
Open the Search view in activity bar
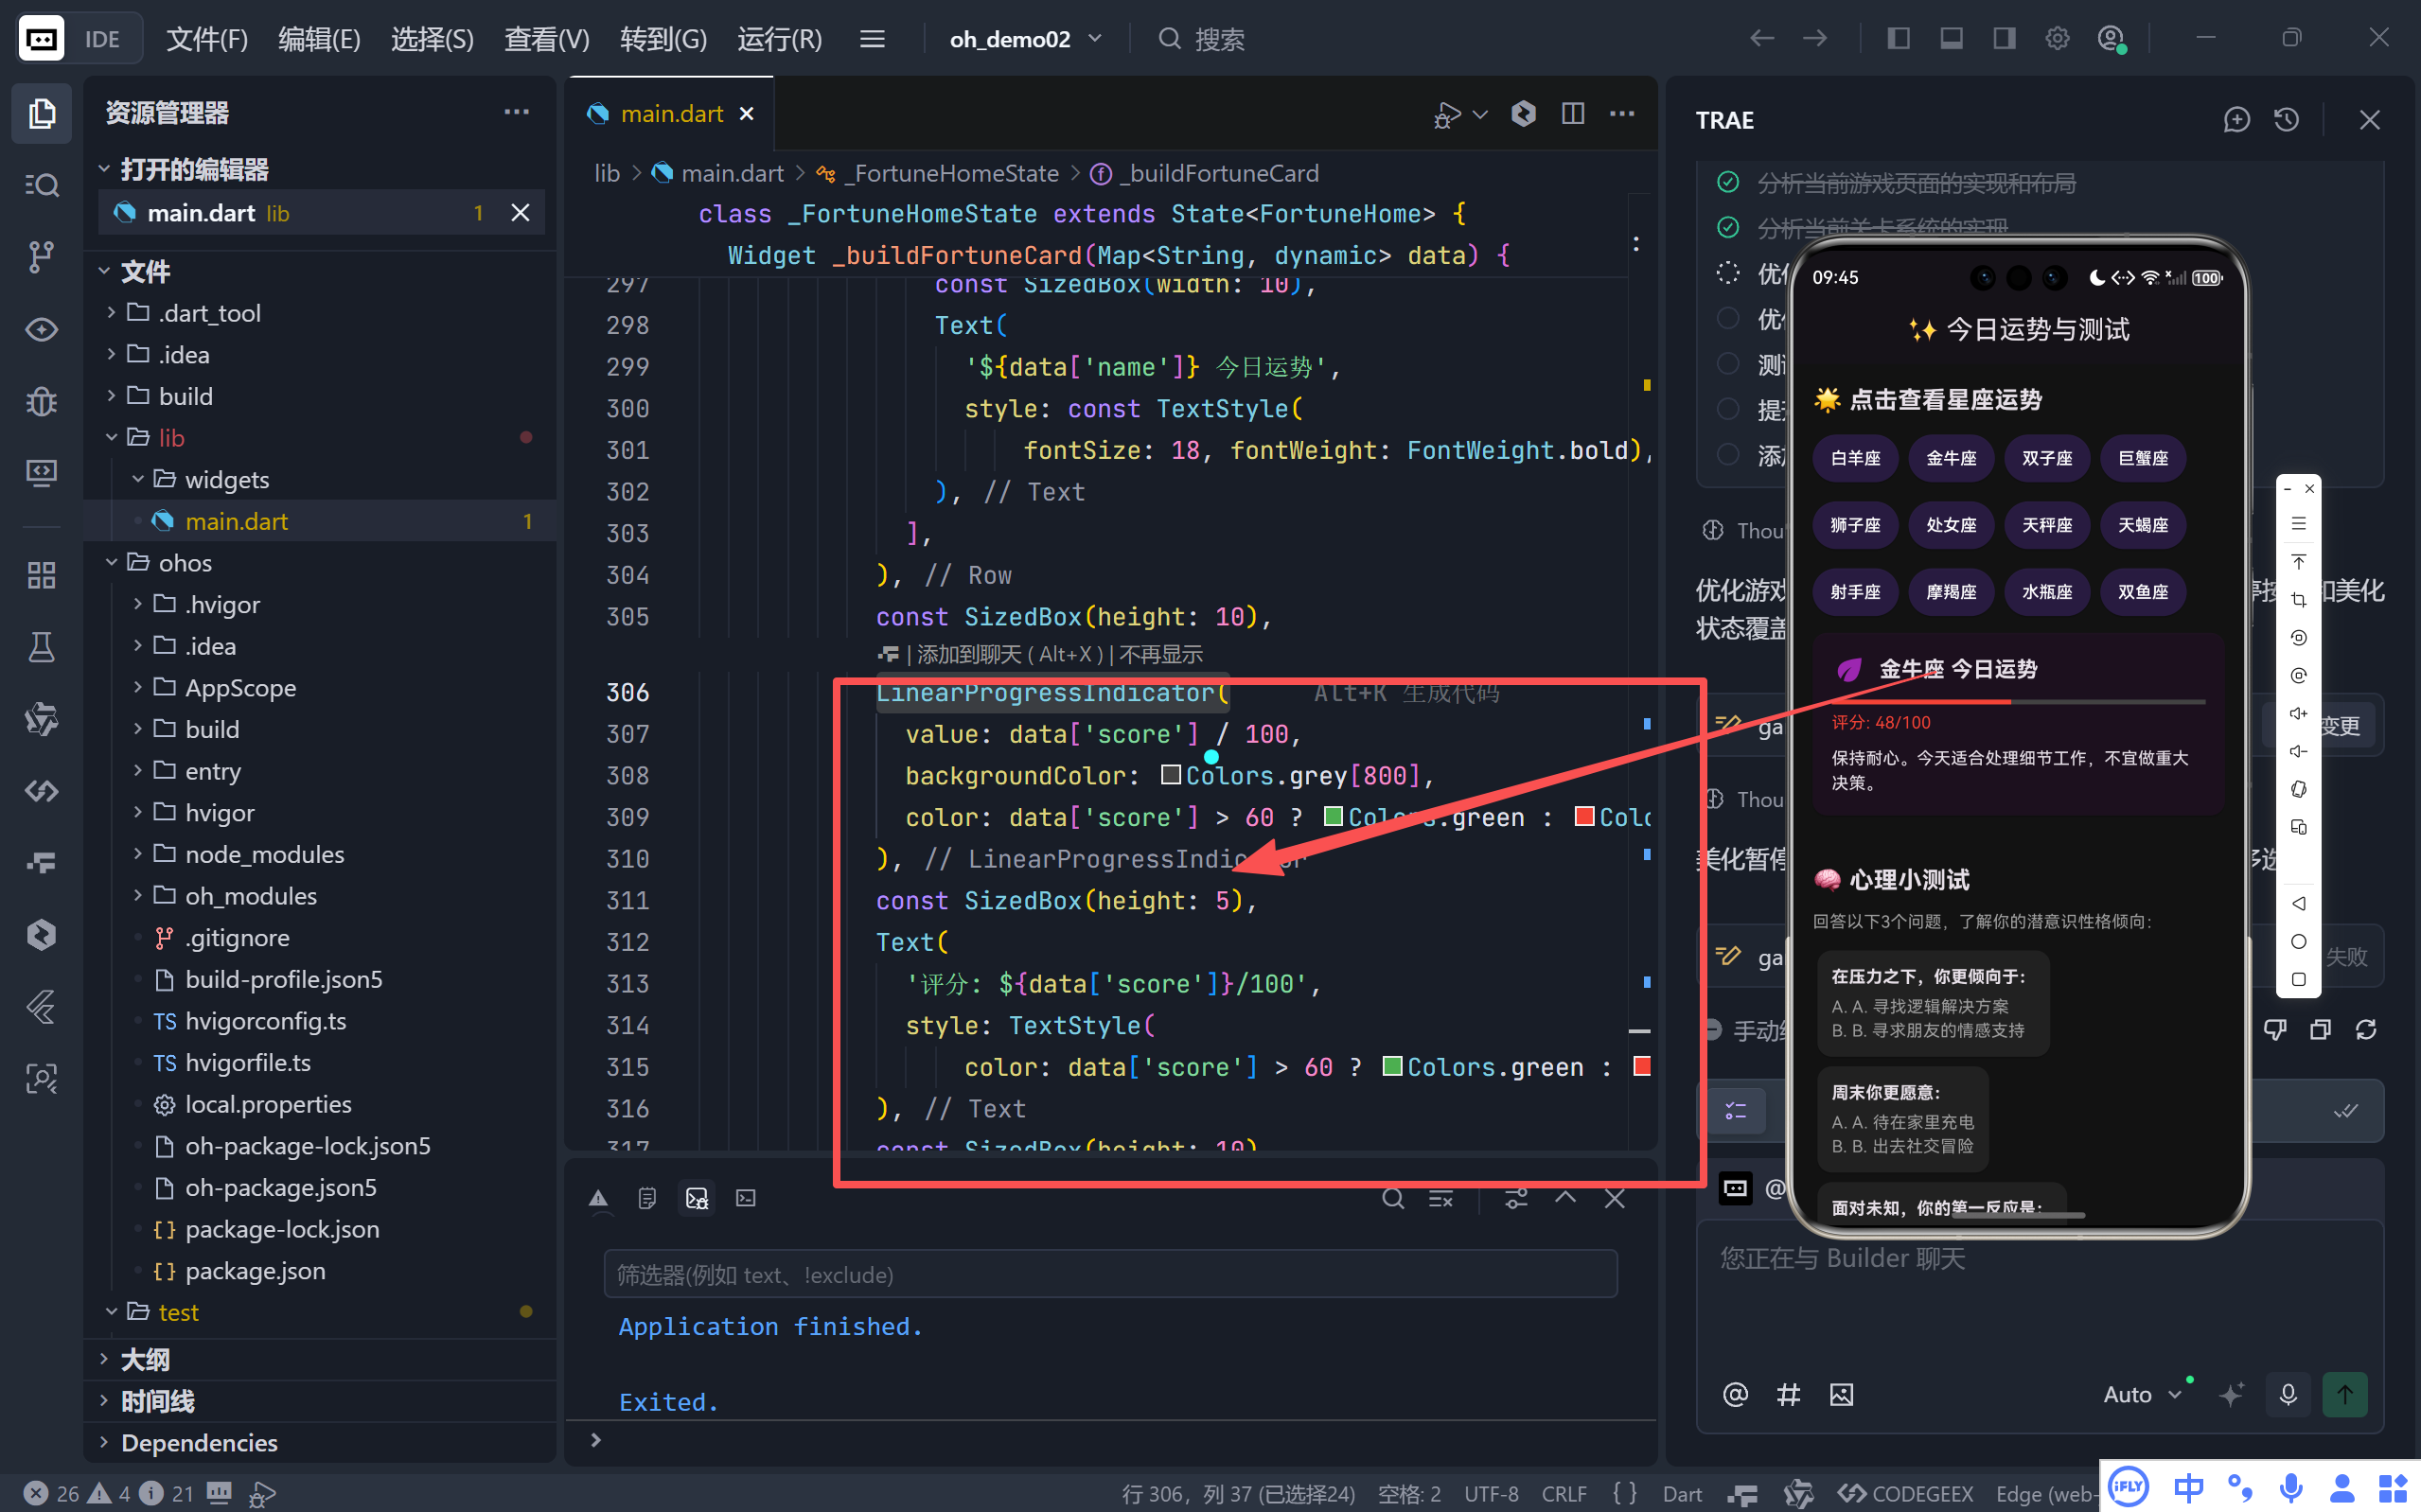coord(41,185)
